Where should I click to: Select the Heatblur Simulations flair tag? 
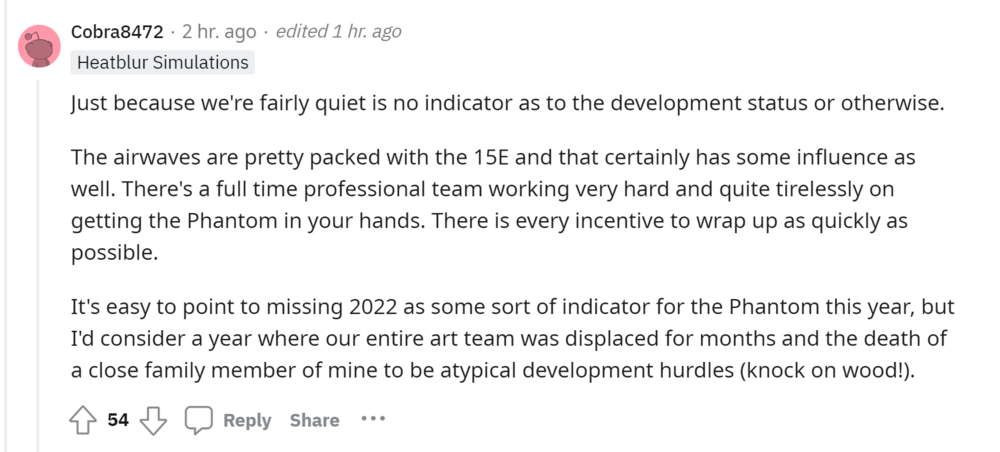coord(162,62)
